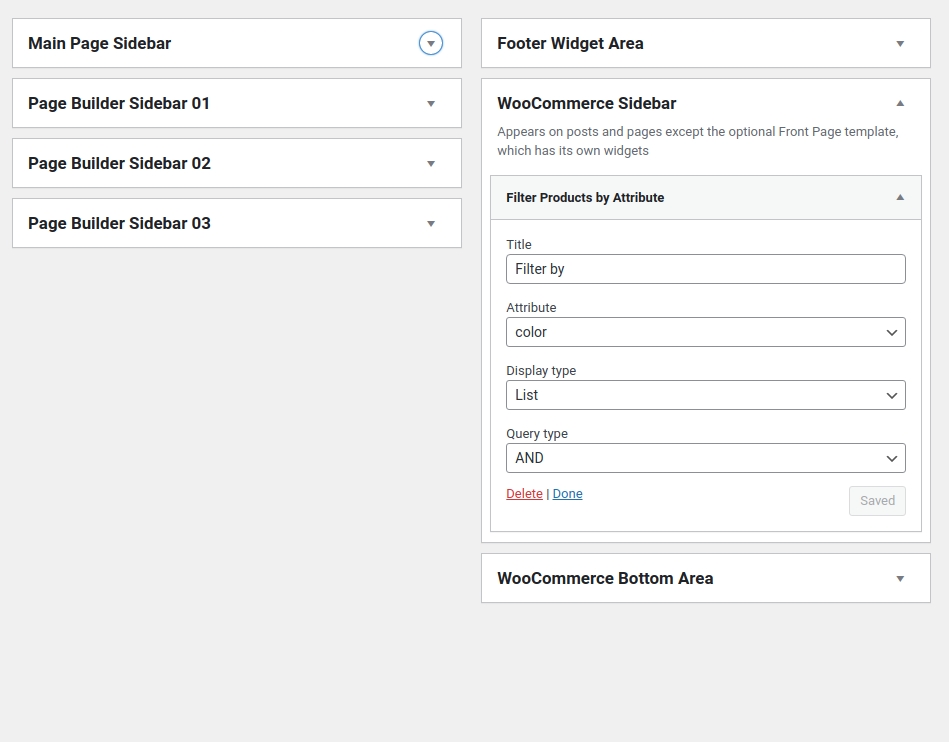Click the circled arrow icon on Main Page Sidebar
Image resolution: width=949 pixels, height=742 pixels.
click(431, 43)
